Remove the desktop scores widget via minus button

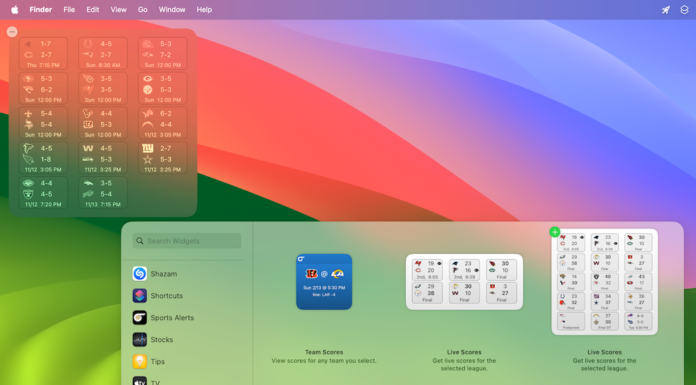[x=12, y=32]
